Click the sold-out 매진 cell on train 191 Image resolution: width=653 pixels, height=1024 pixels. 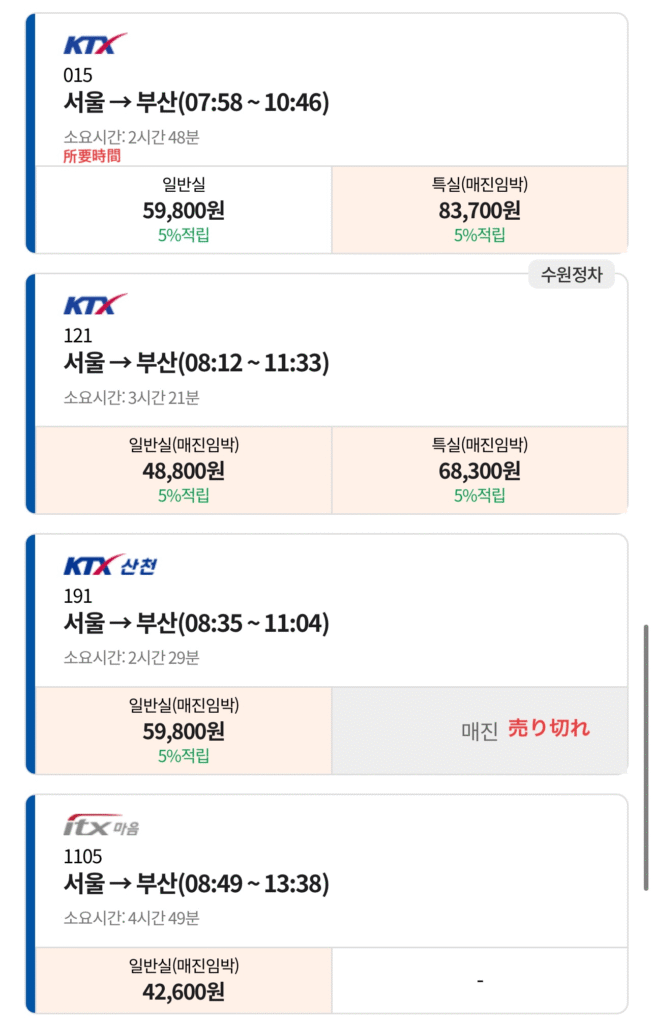pyautogui.click(x=479, y=730)
